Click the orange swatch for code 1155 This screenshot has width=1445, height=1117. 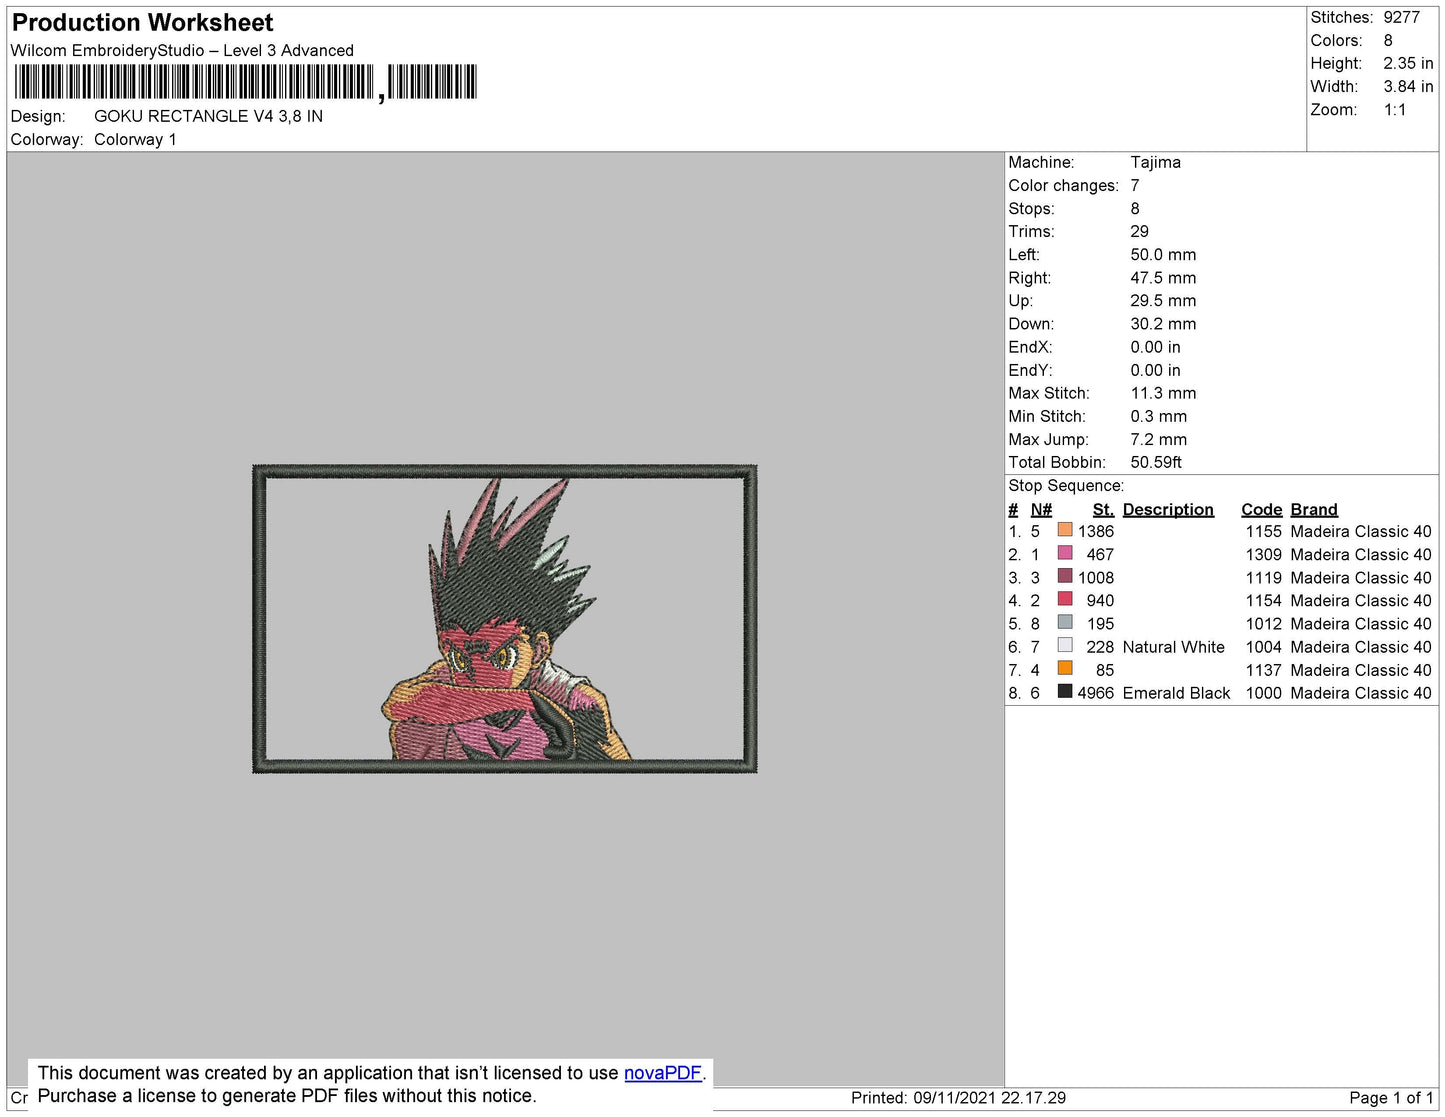point(1065,530)
